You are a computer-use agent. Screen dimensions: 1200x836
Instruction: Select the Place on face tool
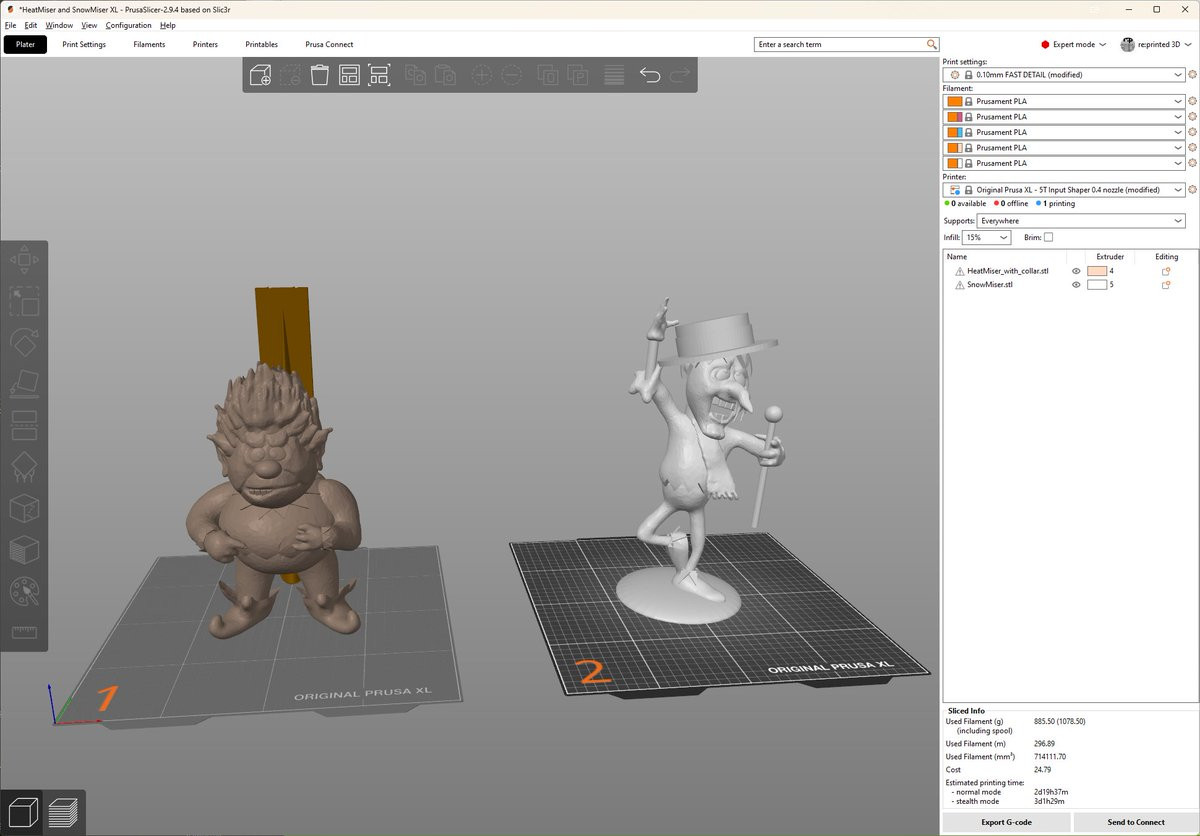point(24,384)
